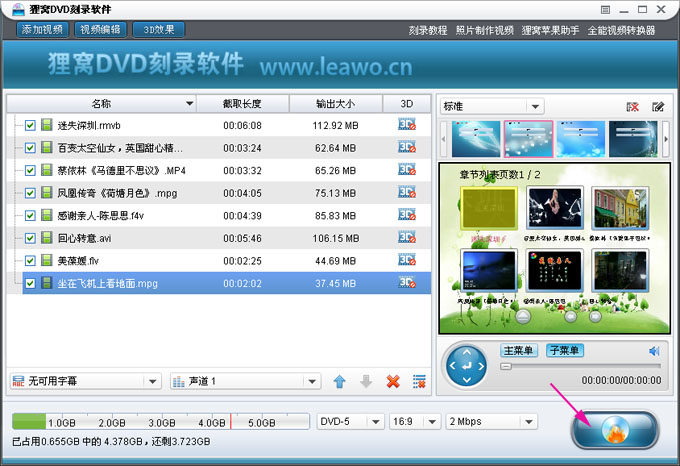680x466 pixels.
Task: Open the 无可用字幕 subtitle dropdown
Action: [85, 381]
